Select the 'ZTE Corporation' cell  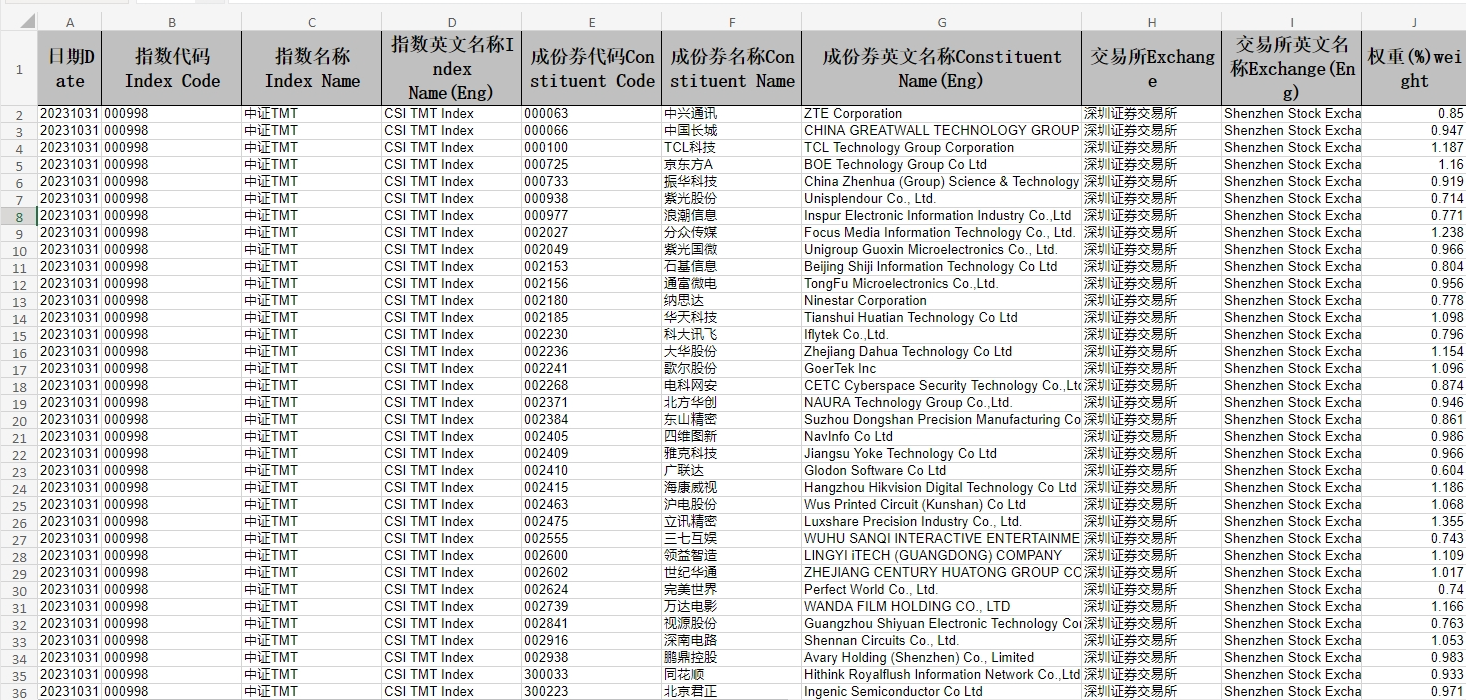pyautogui.click(x=942, y=114)
